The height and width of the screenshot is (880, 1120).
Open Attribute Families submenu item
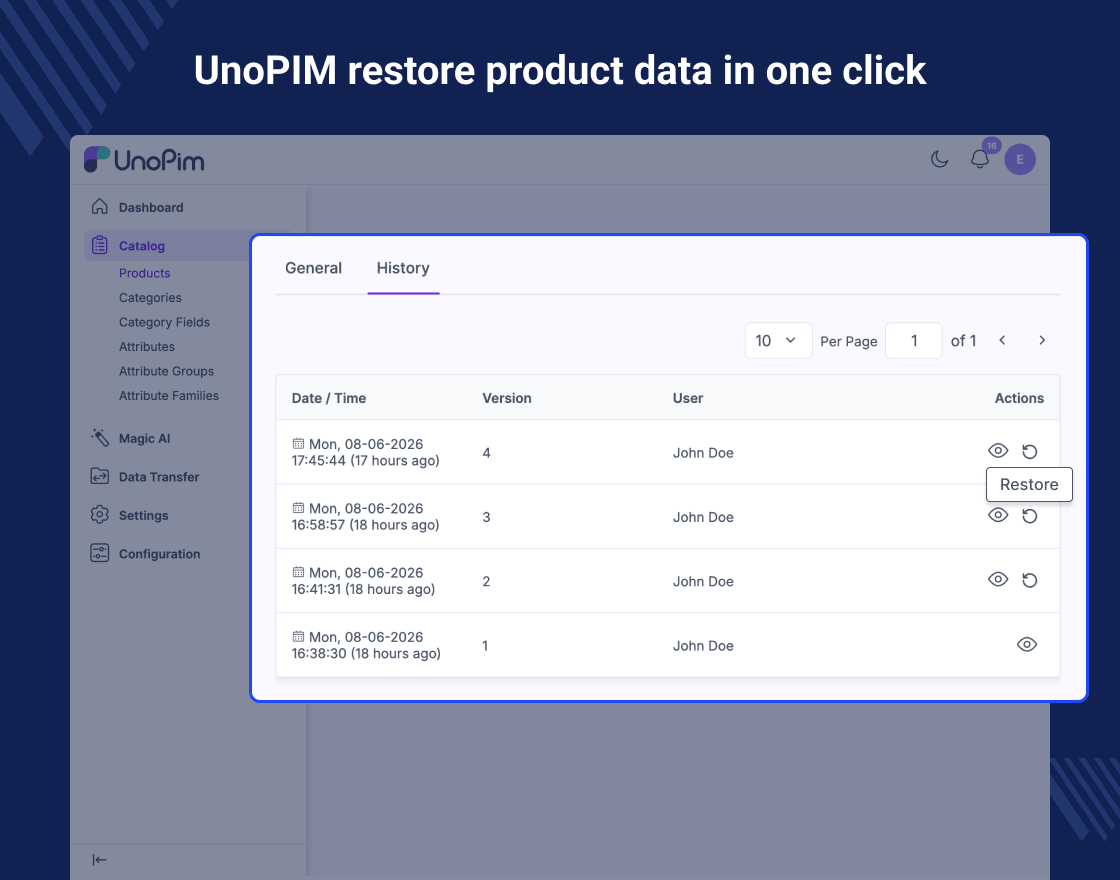pyautogui.click(x=169, y=395)
